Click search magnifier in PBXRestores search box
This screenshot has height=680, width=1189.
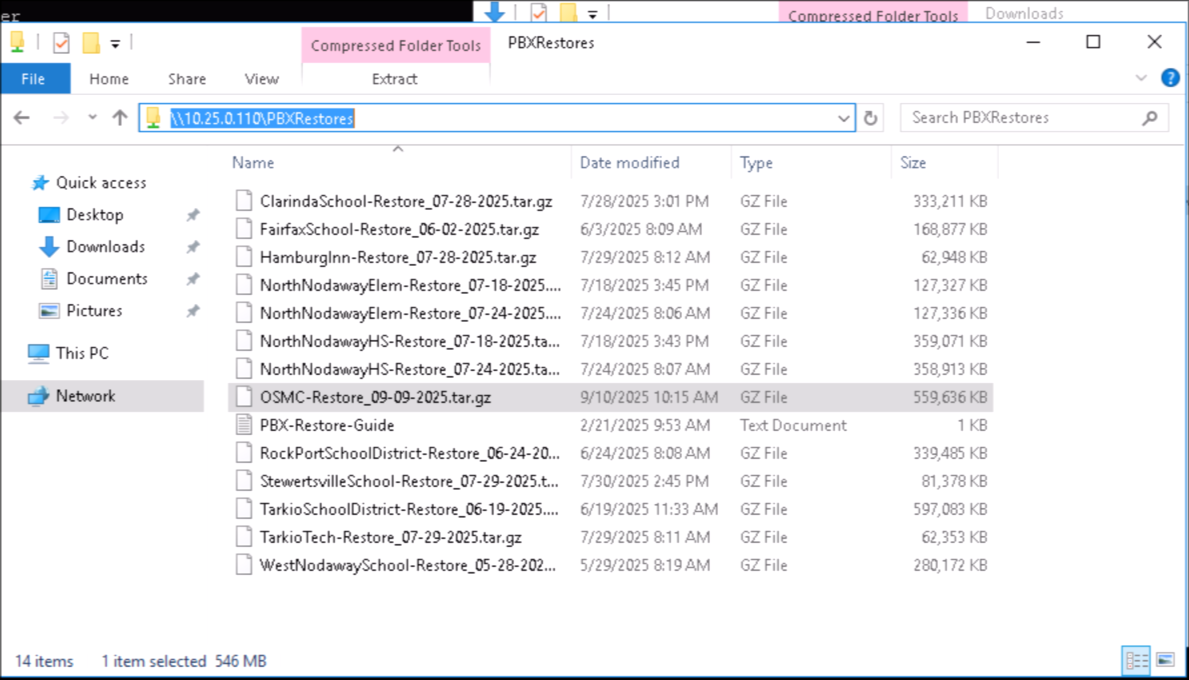(x=1150, y=118)
